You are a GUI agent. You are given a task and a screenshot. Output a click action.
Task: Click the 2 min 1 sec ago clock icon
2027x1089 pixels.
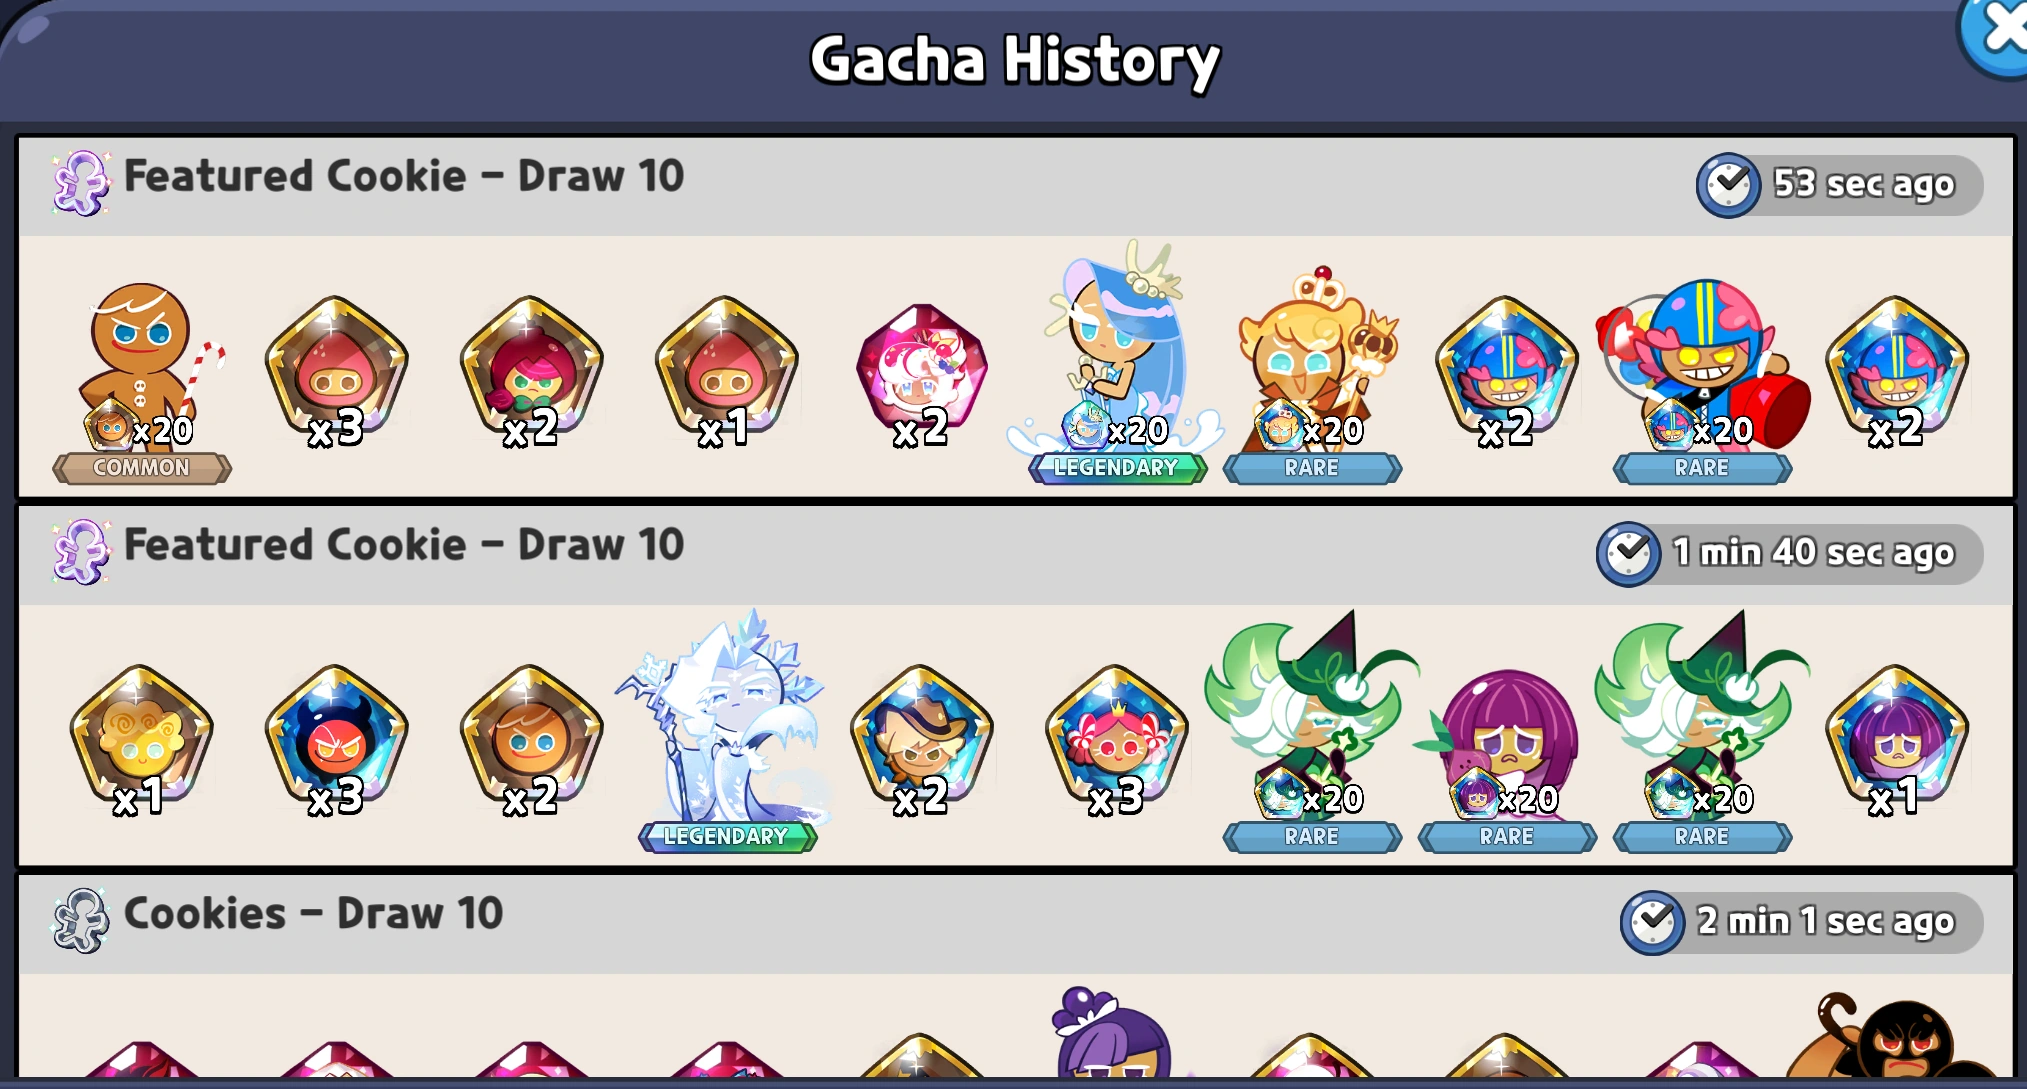(1653, 922)
